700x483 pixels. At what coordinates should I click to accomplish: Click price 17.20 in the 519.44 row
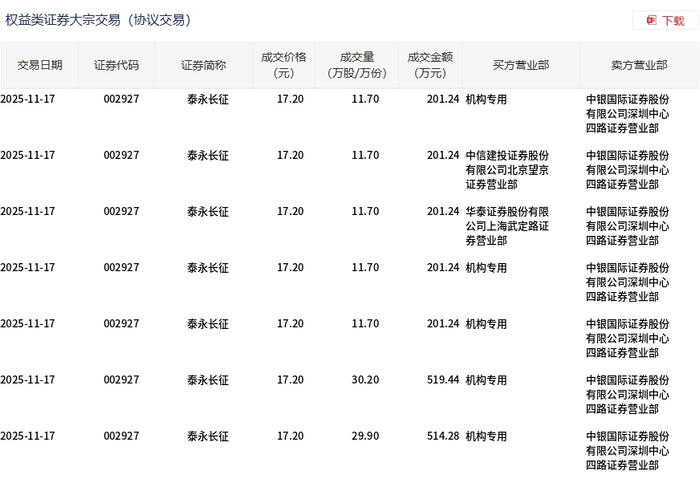(290, 380)
